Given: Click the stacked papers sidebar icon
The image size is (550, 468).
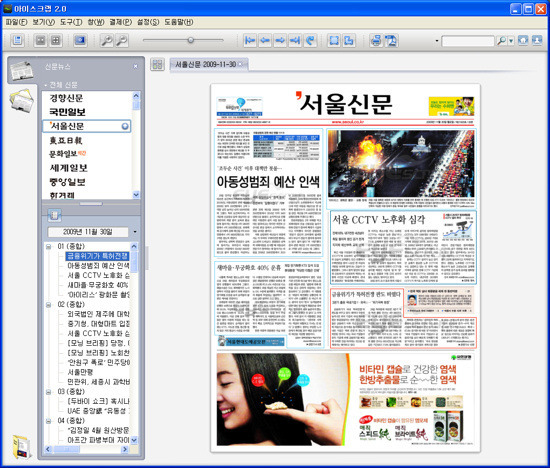Looking at the screenshot, I should tap(22, 100).
